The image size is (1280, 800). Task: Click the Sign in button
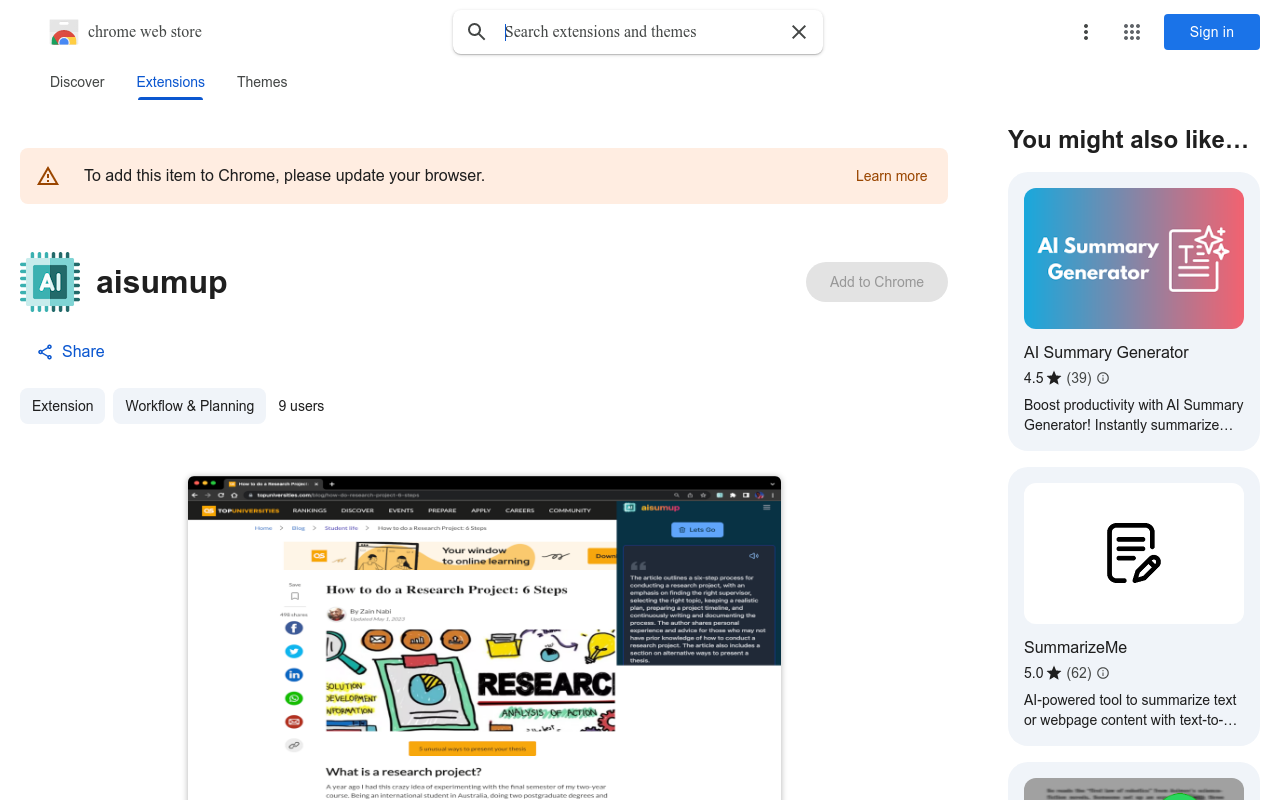[1212, 32]
